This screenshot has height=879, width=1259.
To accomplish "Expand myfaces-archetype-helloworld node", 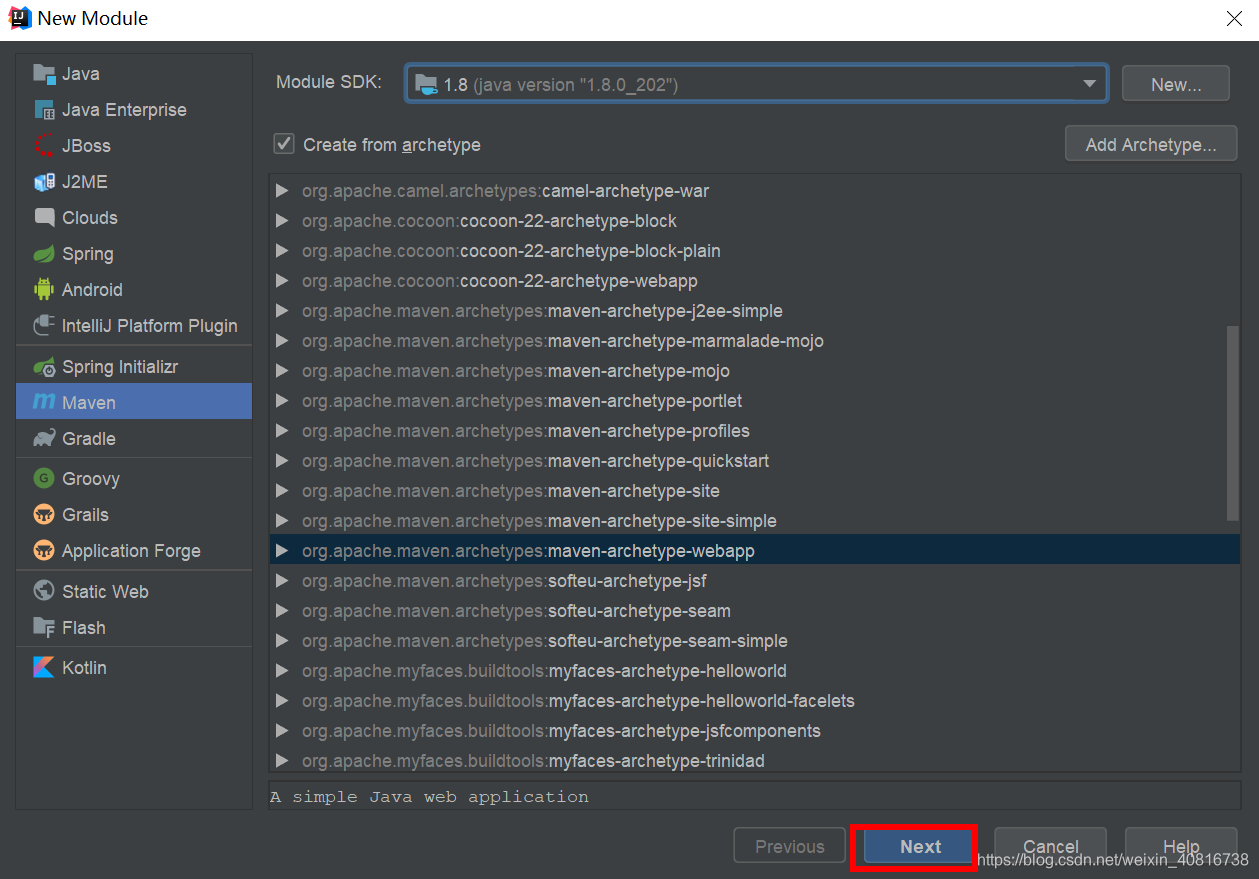I will tap(282, 671).
